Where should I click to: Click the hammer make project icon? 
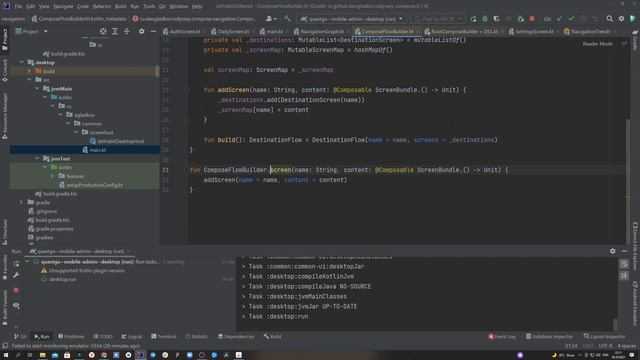point(287,19)
